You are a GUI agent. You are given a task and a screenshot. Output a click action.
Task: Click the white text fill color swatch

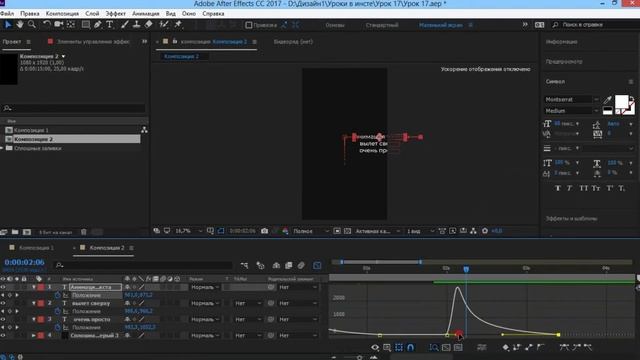(621, 102)
